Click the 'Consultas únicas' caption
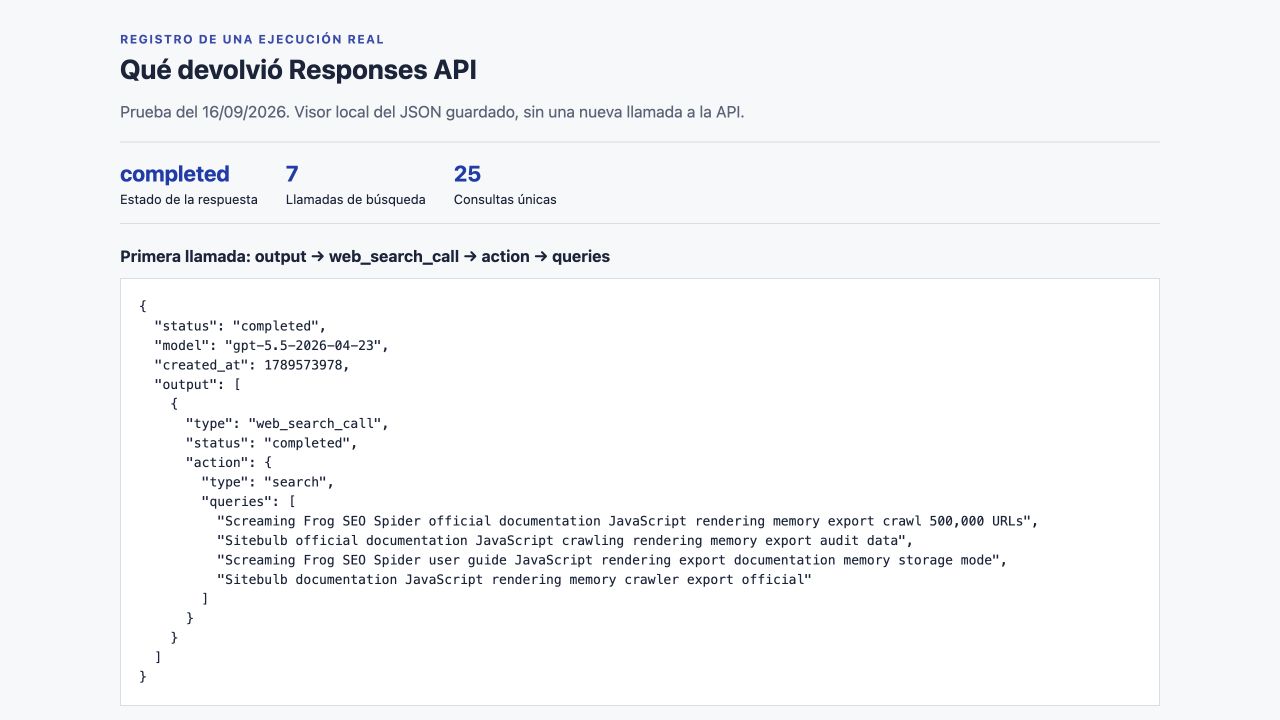Viewport: 1280px width, 720px height. point(505,199)
